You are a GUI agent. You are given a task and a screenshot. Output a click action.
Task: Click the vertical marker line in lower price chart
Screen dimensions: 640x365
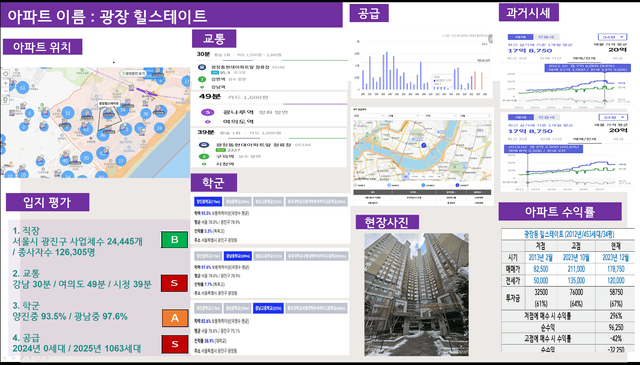pos(528,169)
